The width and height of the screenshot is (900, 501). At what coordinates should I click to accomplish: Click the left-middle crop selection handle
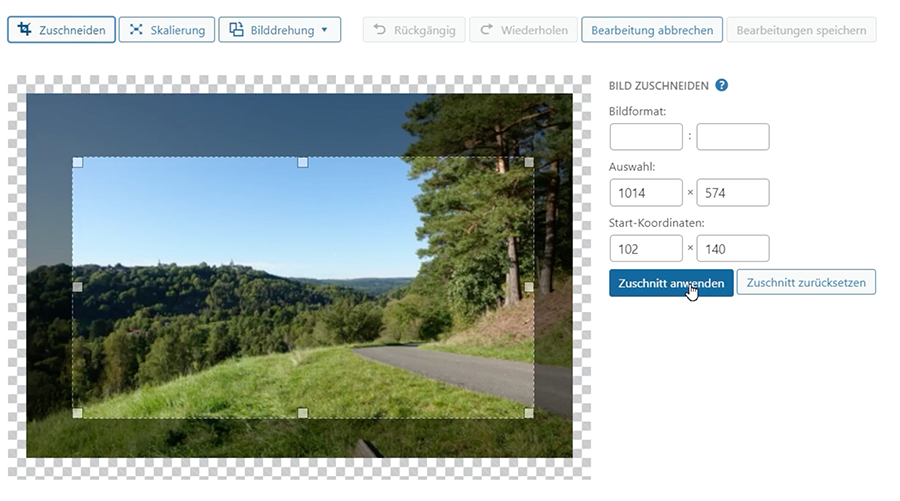click(x=78, y=287)
